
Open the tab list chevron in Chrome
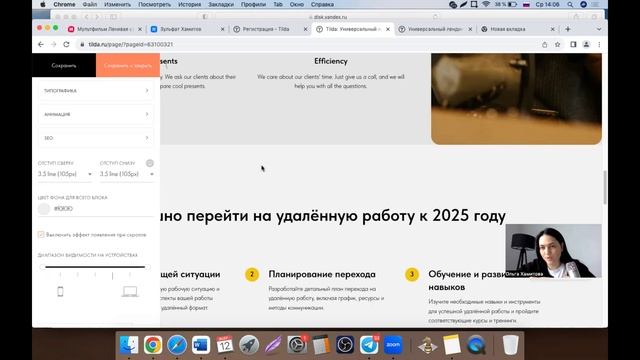599,29
